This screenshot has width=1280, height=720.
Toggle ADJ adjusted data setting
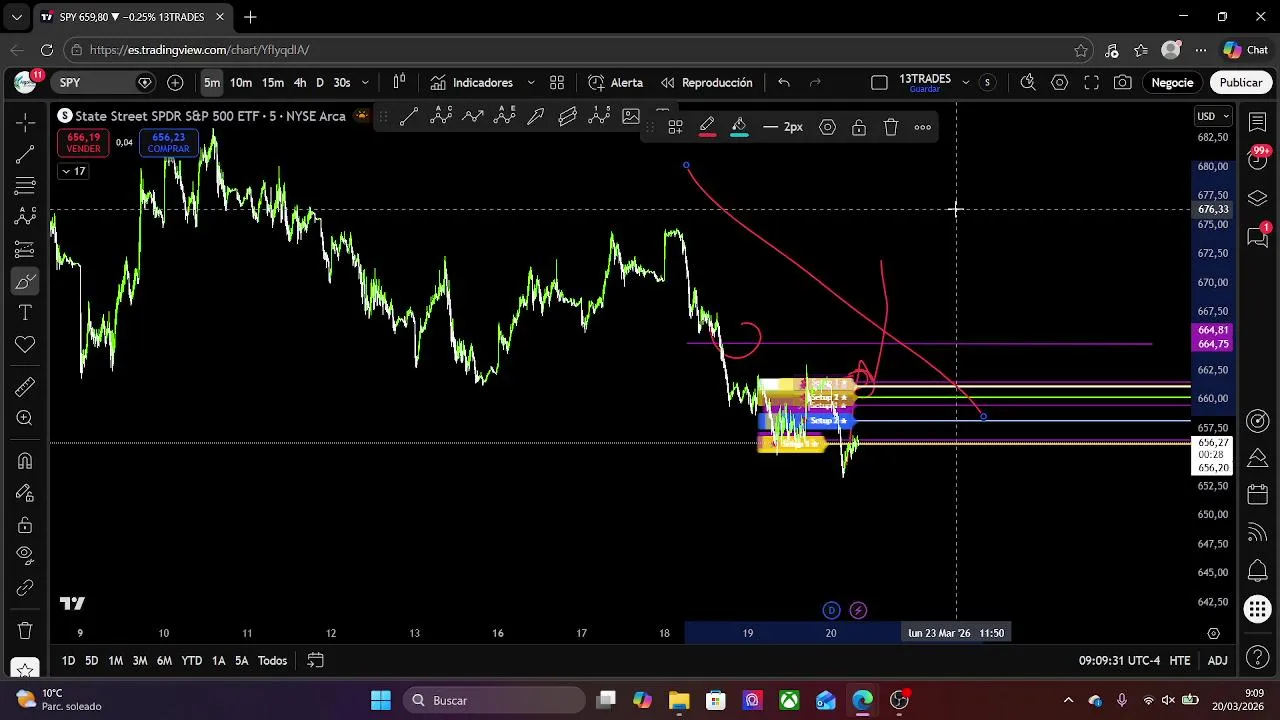click(x=1217, y=661)
